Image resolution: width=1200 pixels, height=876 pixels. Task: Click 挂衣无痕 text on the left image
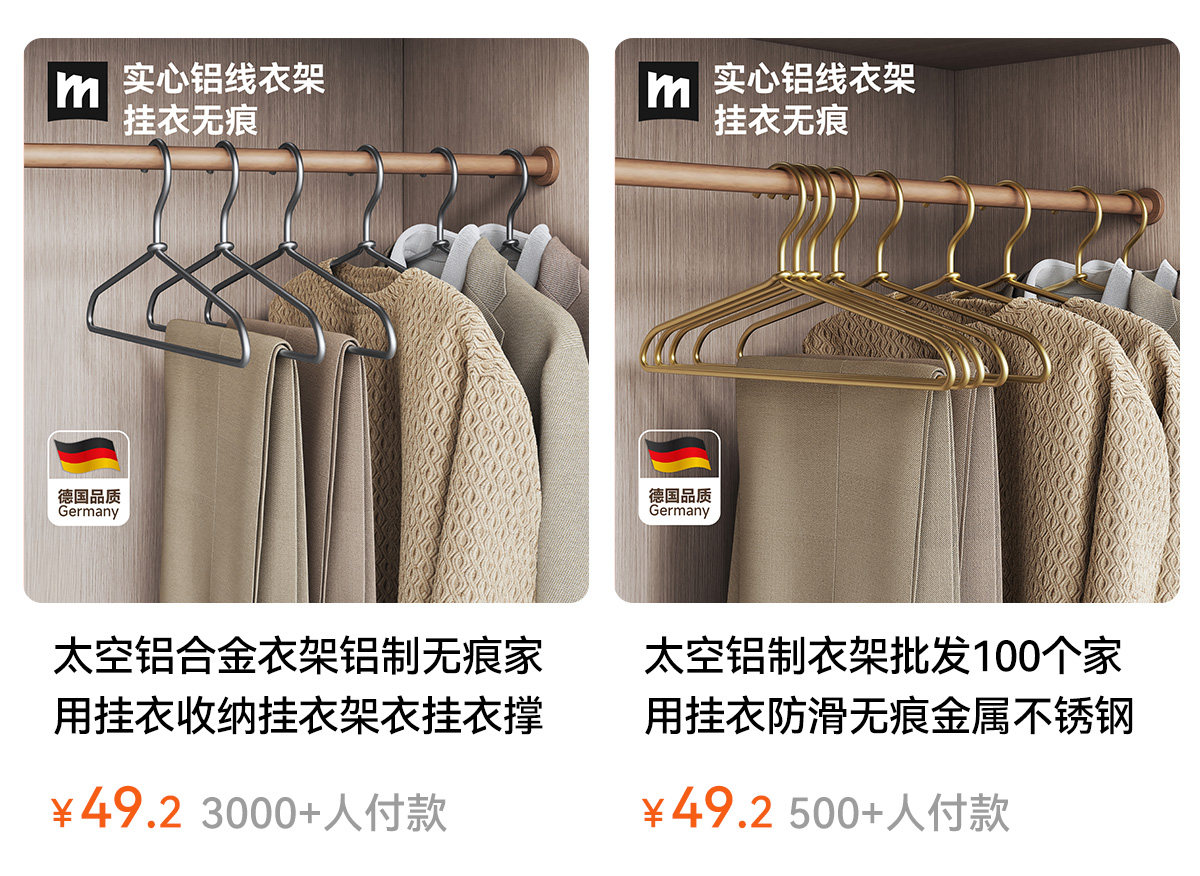190,120
